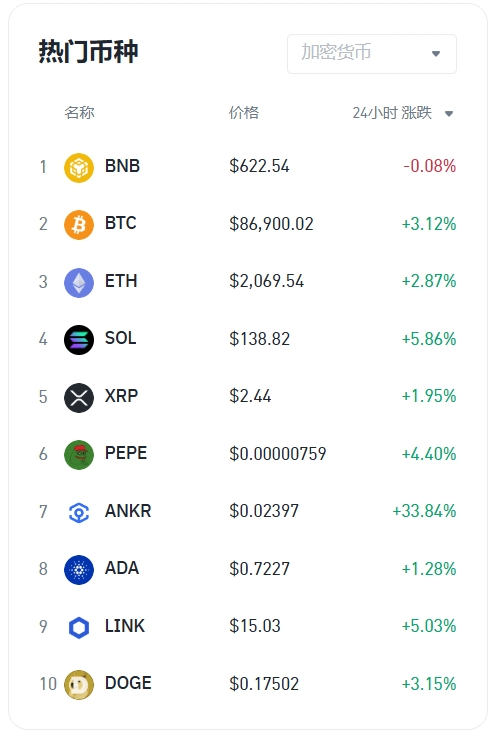Click the XRP coin logo
The height and width of the screenshot is (742, 497).
(79, 398)
